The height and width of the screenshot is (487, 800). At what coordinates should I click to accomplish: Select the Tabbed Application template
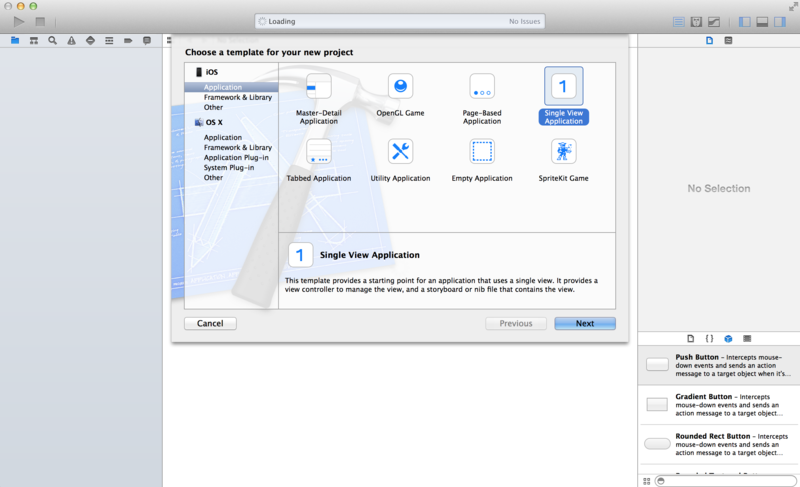pyautogui.click(x=319, y=161)
